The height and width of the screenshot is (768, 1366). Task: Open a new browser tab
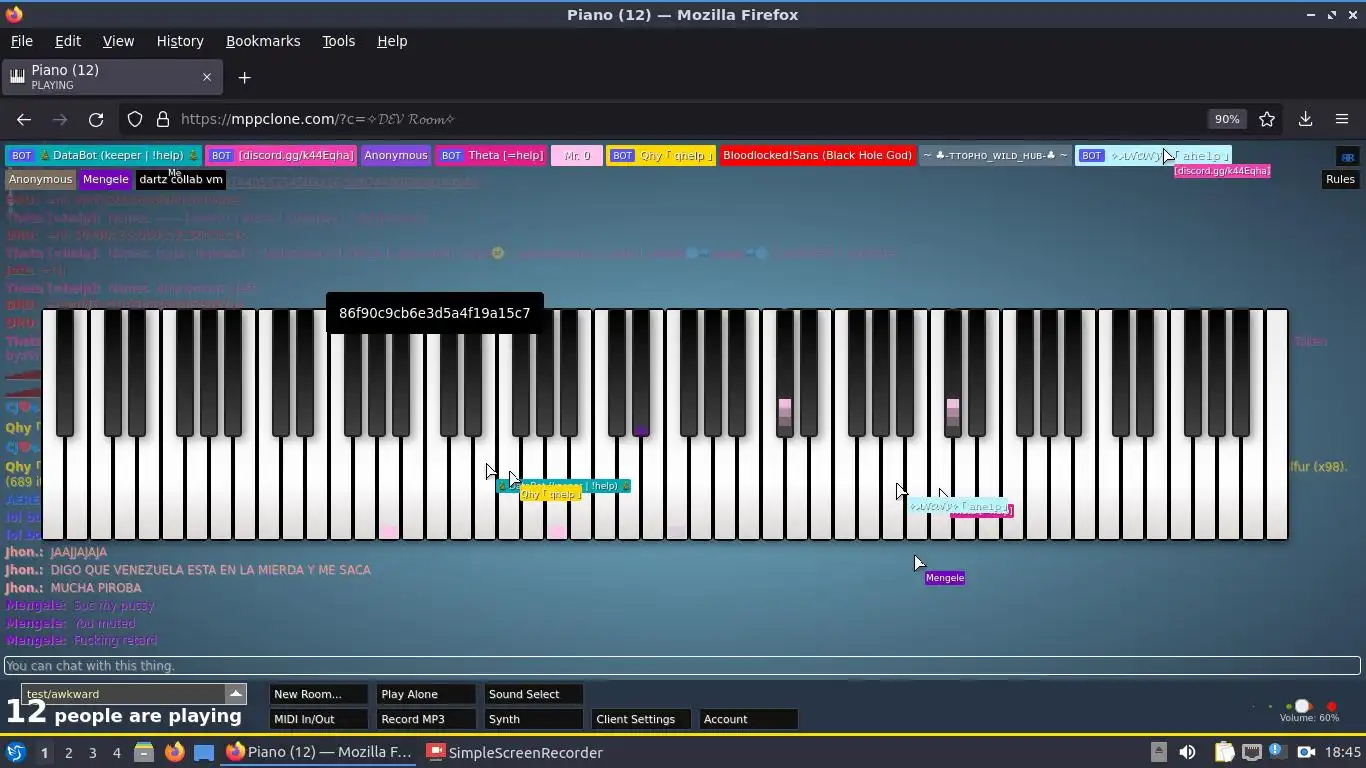tap(244, 77)
